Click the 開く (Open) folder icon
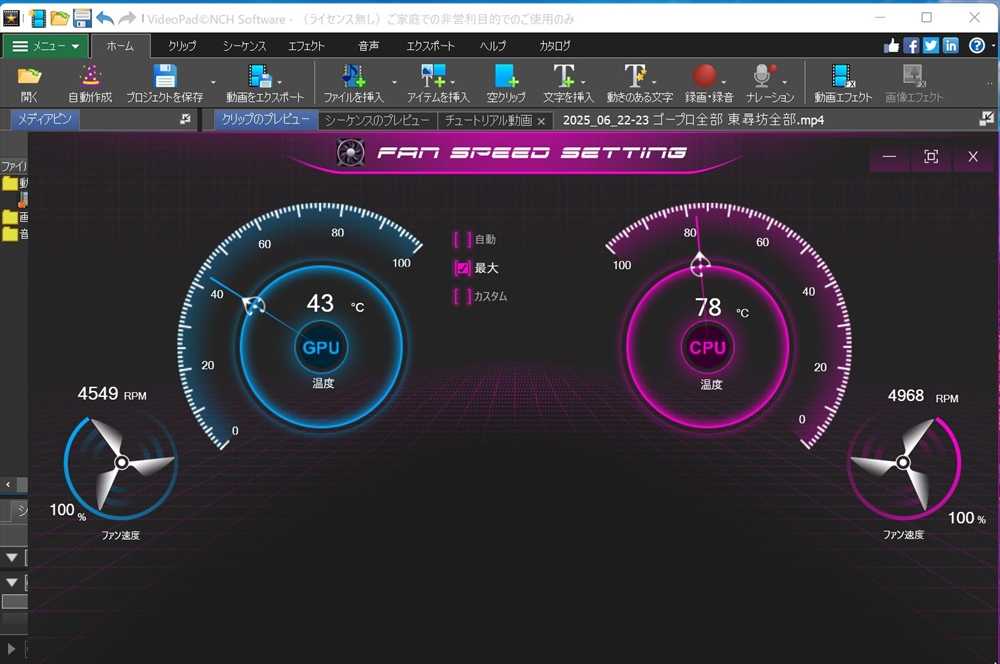Viewport: 1000px width, 664px height. 29,77
